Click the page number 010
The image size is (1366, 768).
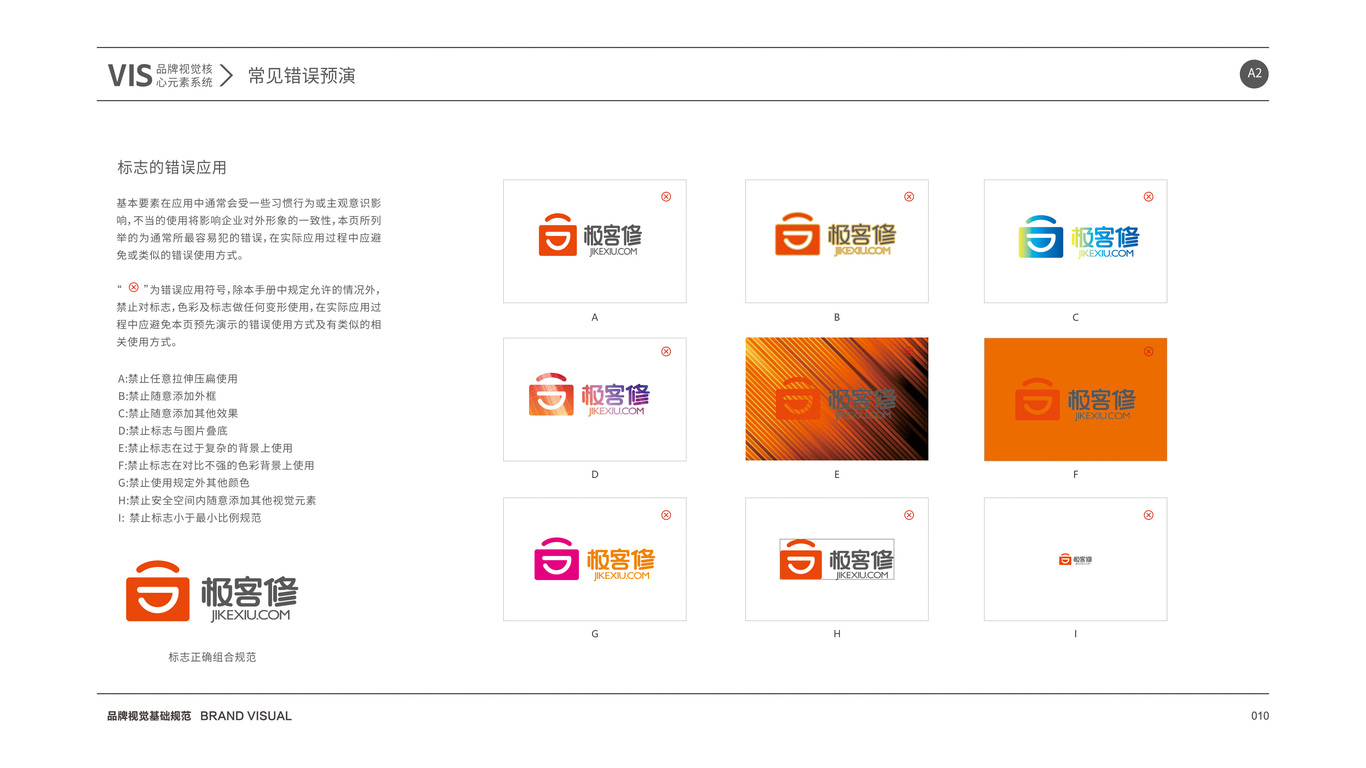click(x=1260, y=716)
